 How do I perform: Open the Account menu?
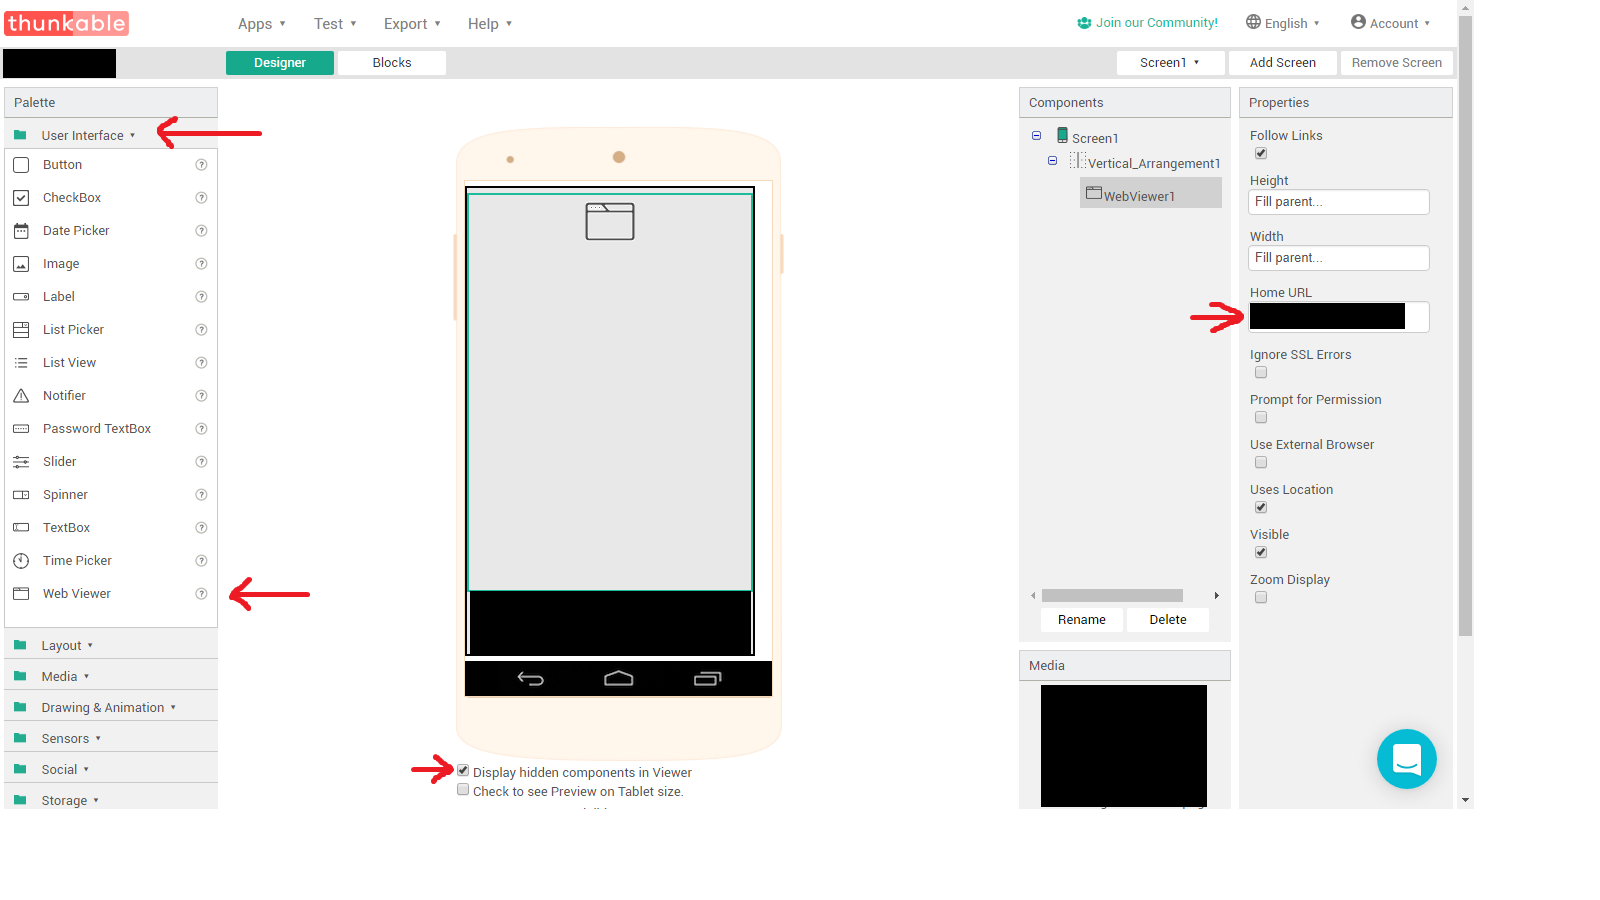[x=1391, y=23]
